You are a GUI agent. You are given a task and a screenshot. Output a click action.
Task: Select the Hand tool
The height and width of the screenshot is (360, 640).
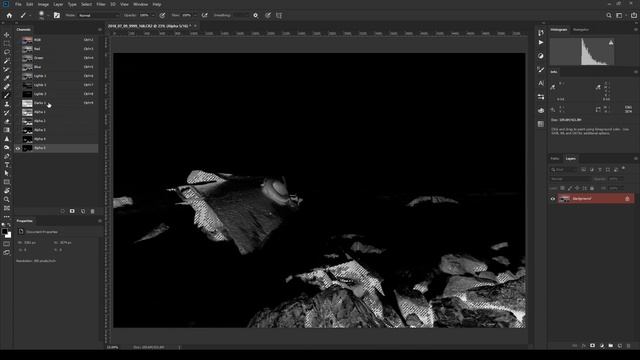point(7,191)
